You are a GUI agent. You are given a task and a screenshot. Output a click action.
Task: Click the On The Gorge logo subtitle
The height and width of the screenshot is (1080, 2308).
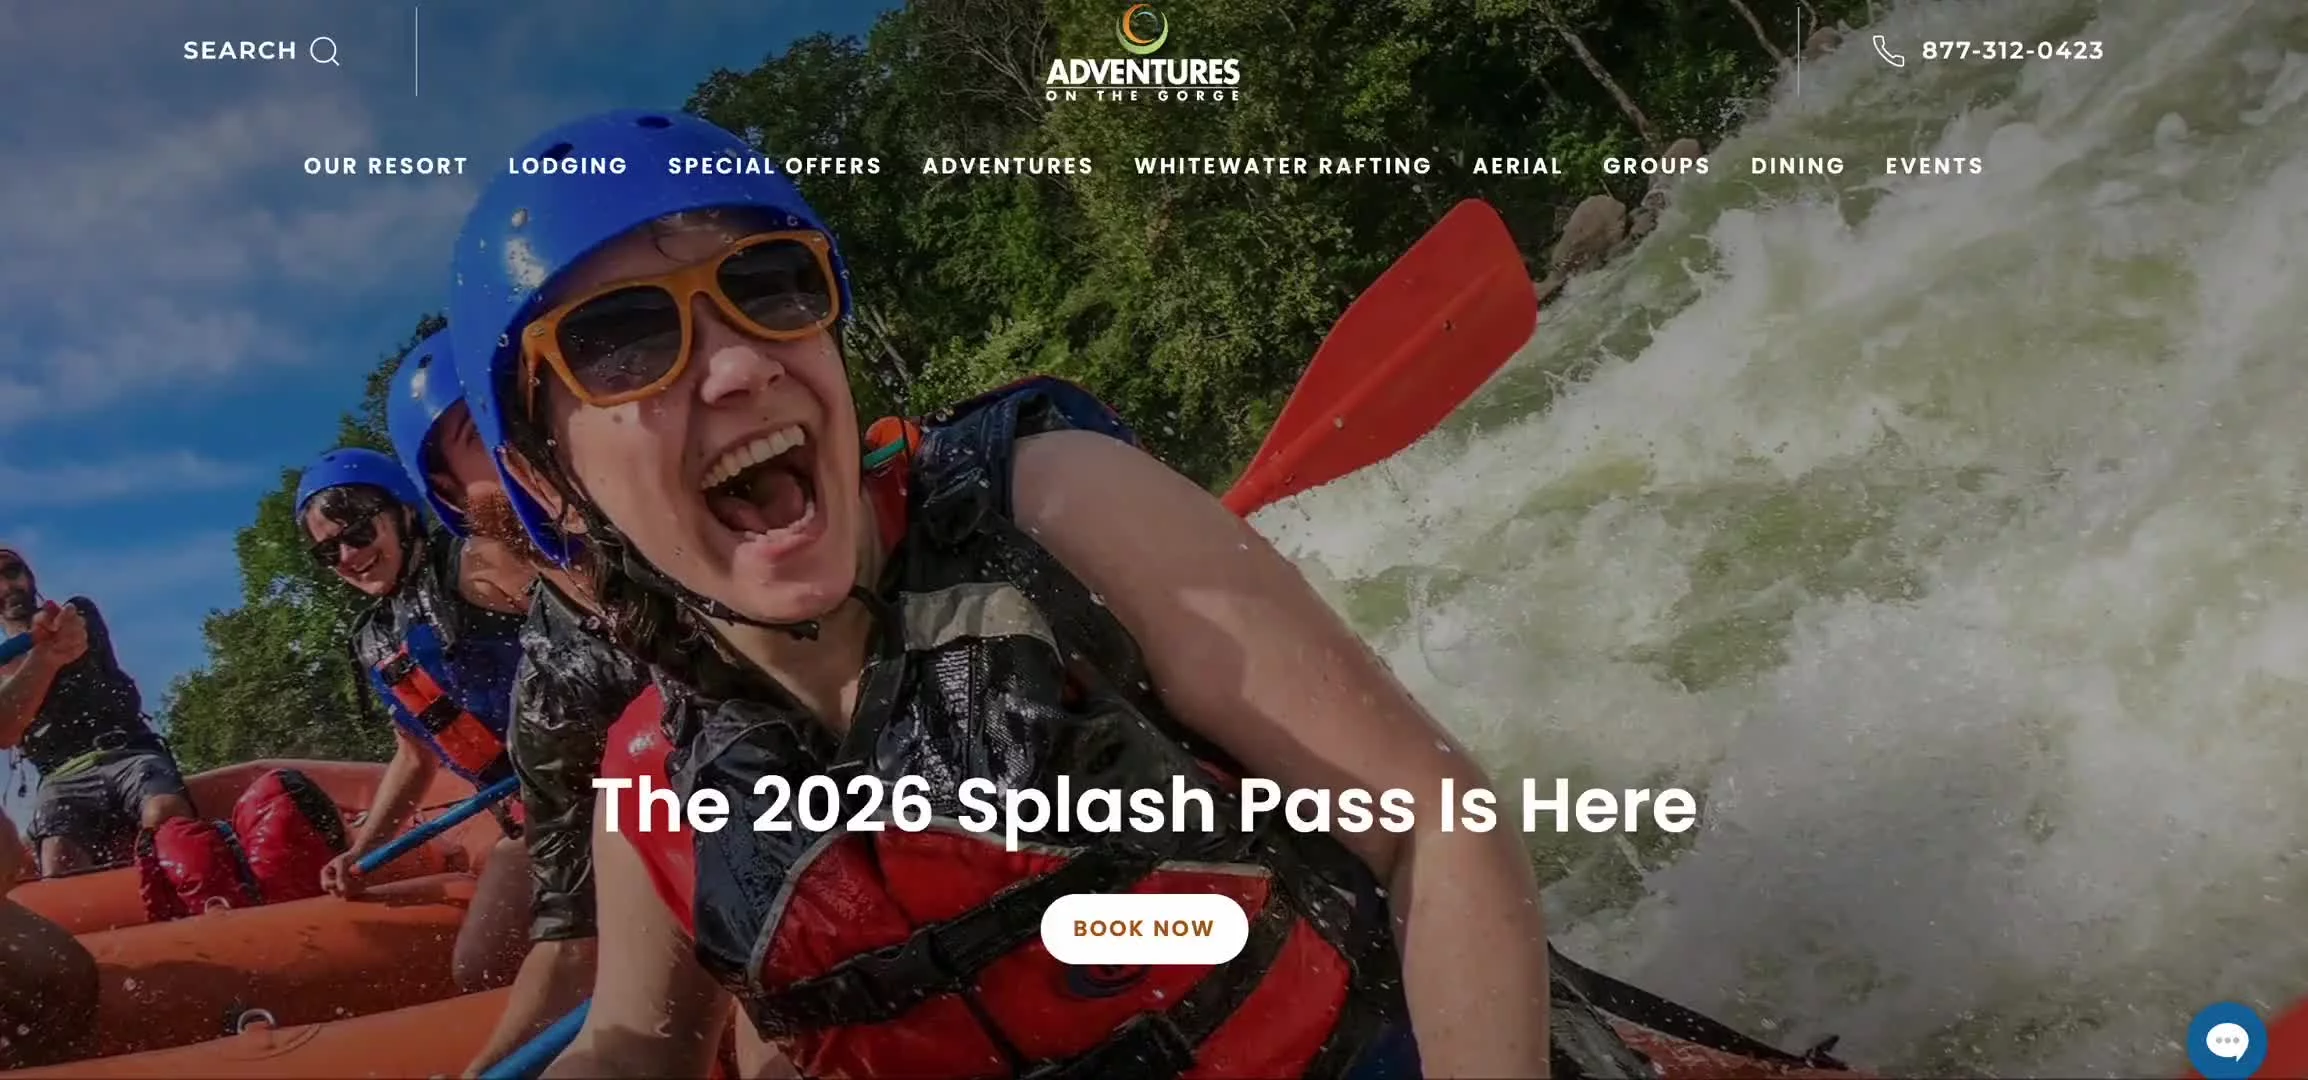[1143, 96]
